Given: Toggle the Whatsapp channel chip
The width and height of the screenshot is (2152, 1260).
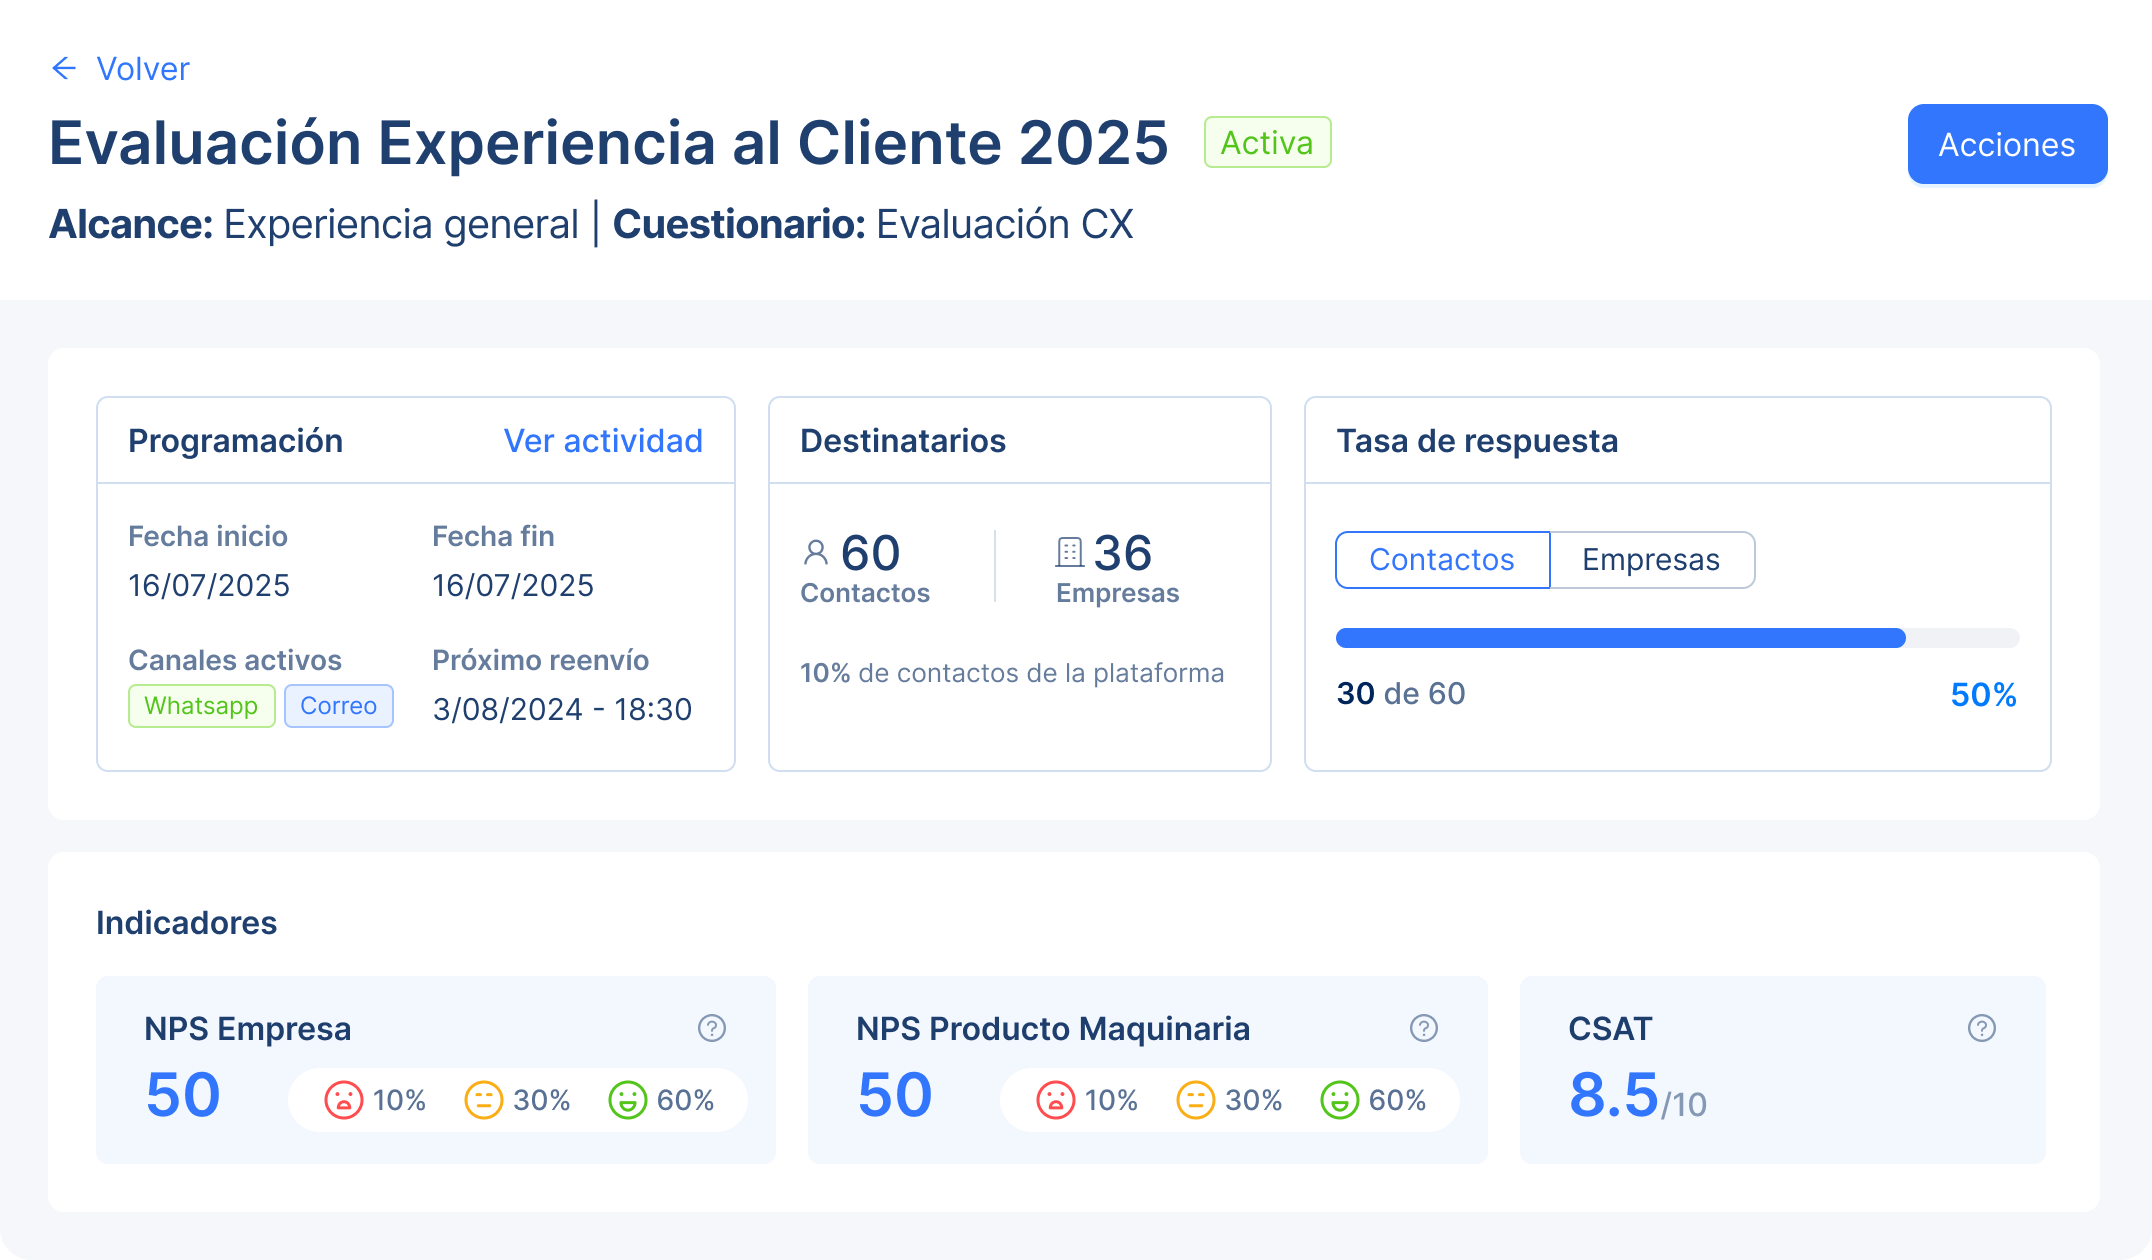Looking at the screenshot, I should (x=201, y=706).
